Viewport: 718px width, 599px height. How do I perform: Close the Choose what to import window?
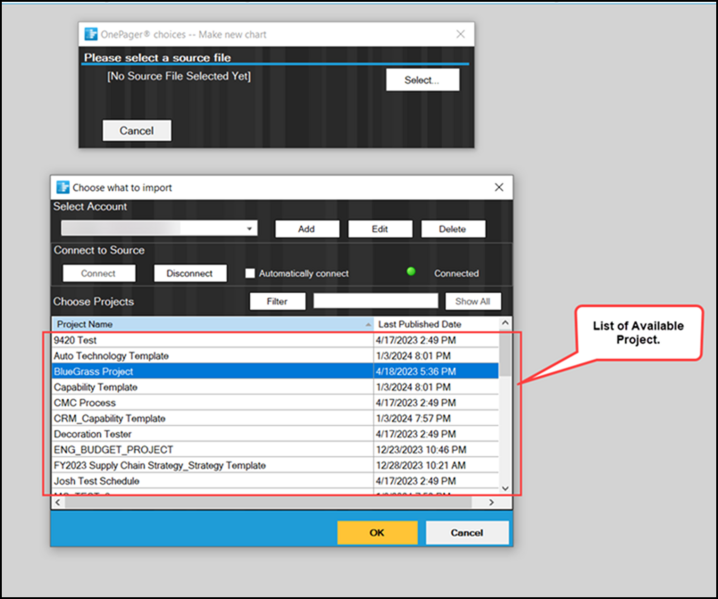(499, 187)
